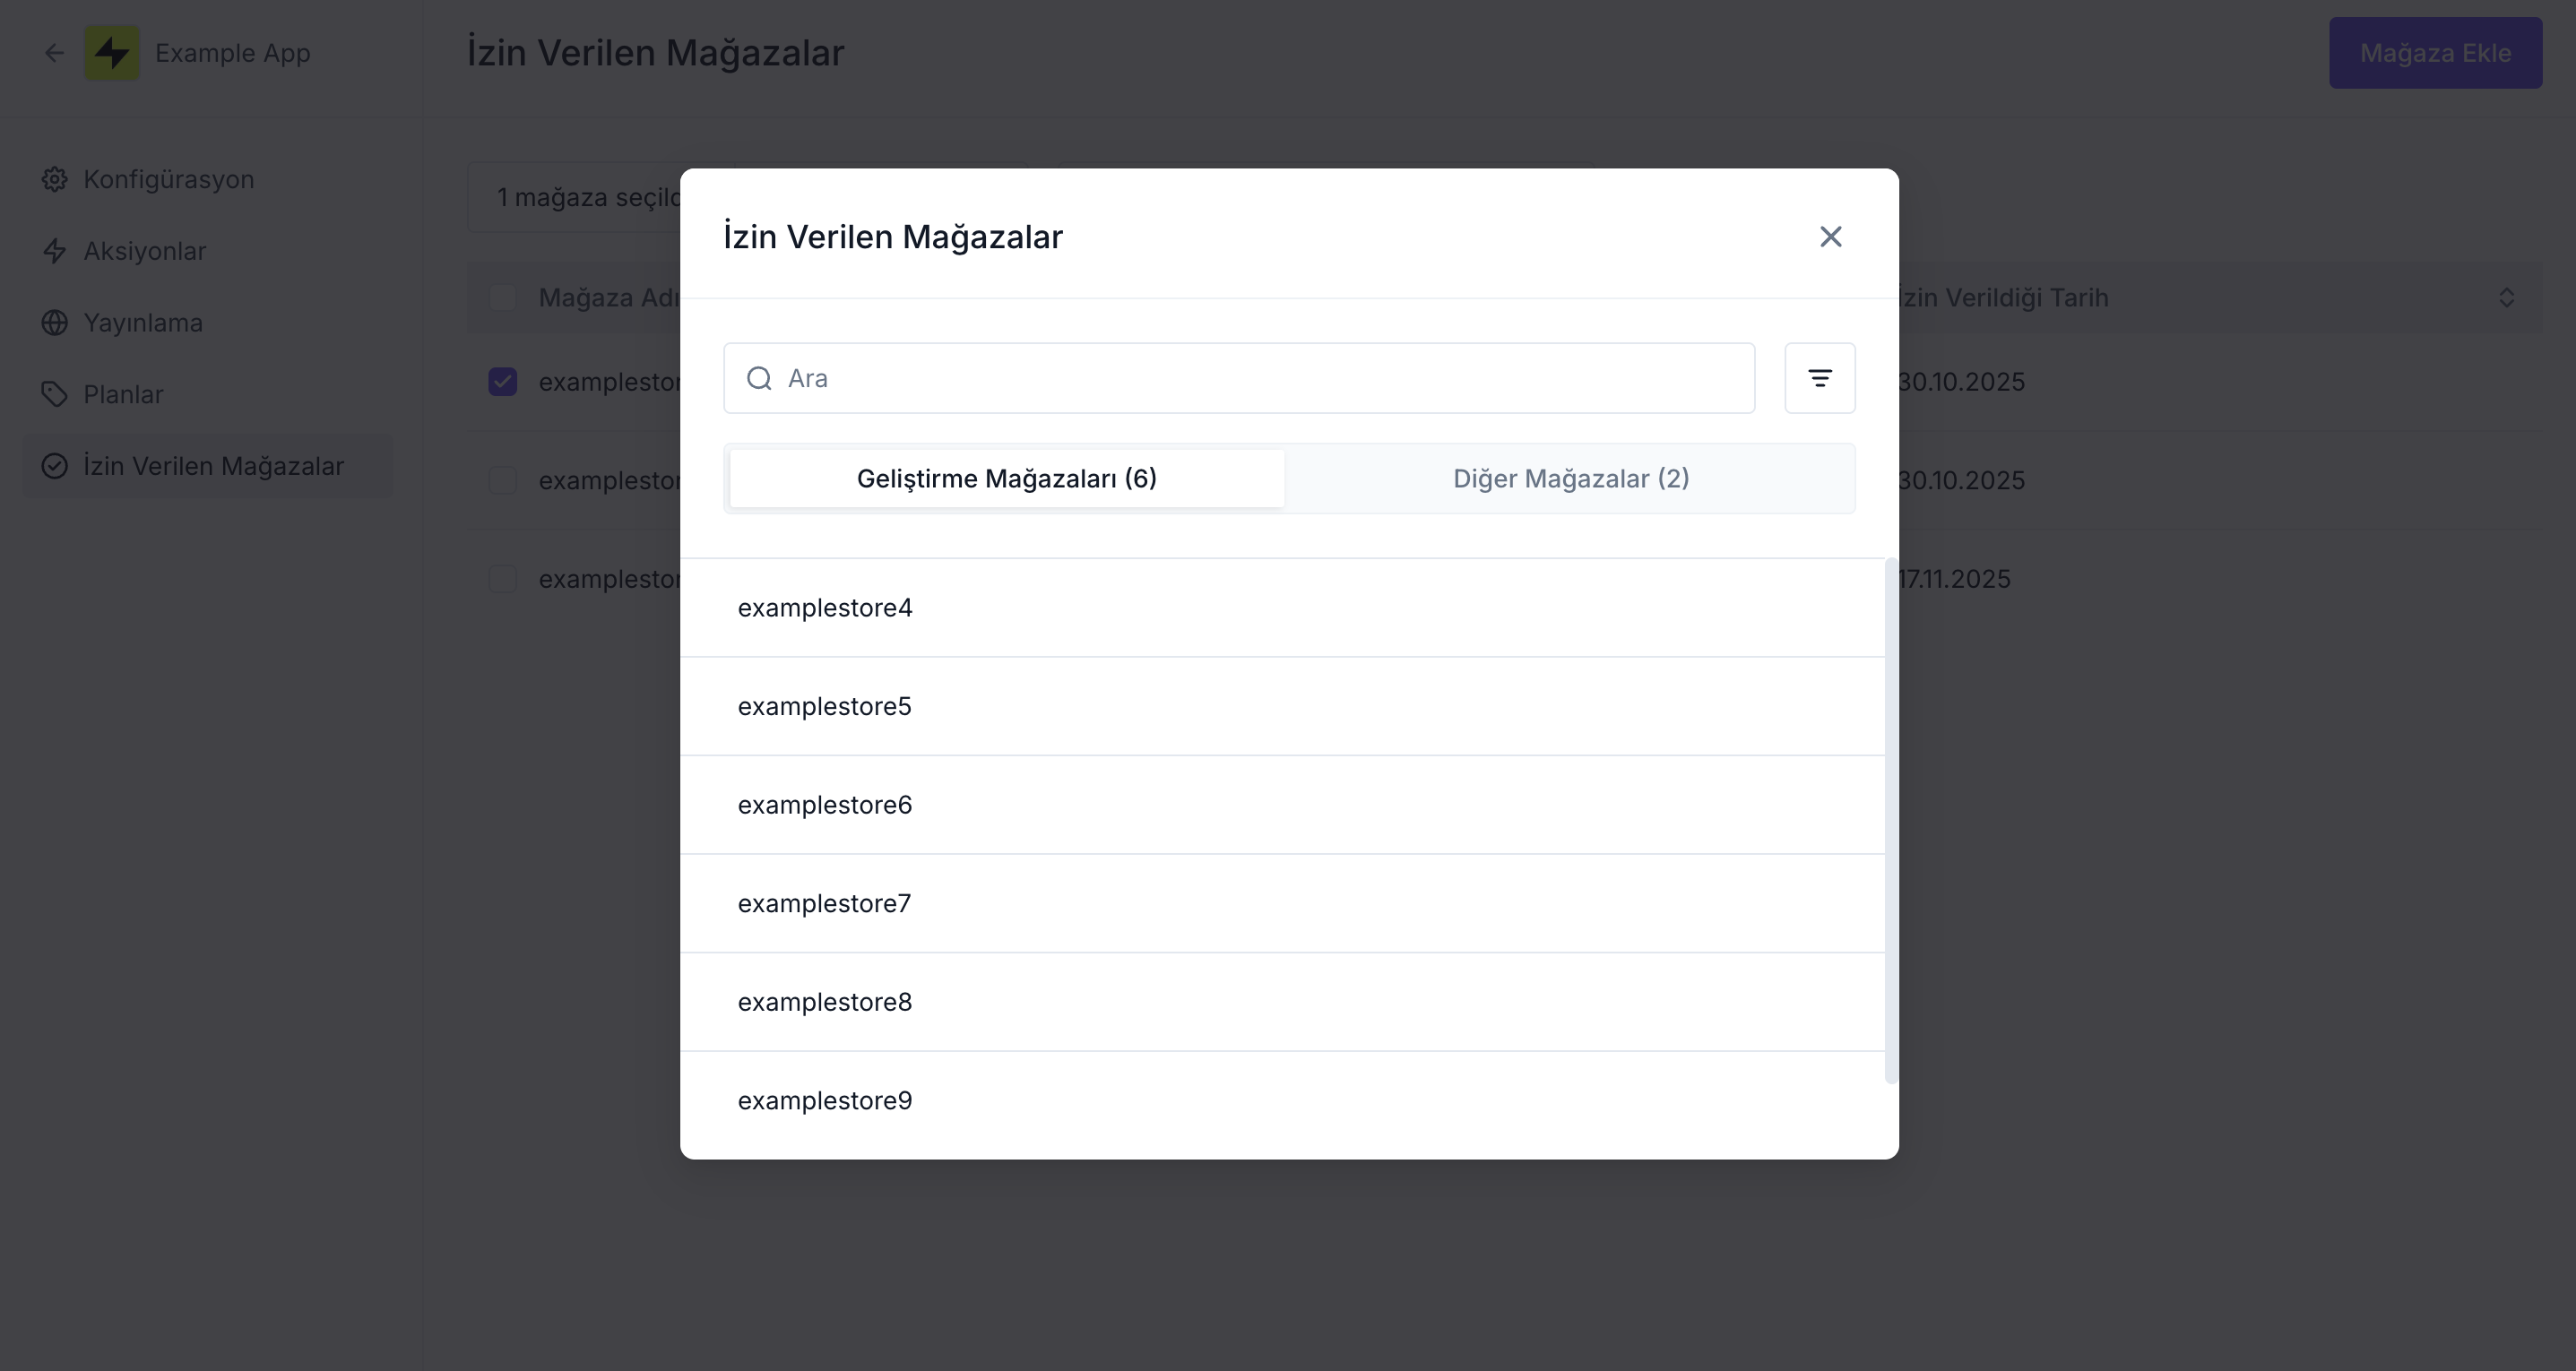2576x1371 pixels.
Task: Select the Planlar tag icon
Action: (55, 394)
